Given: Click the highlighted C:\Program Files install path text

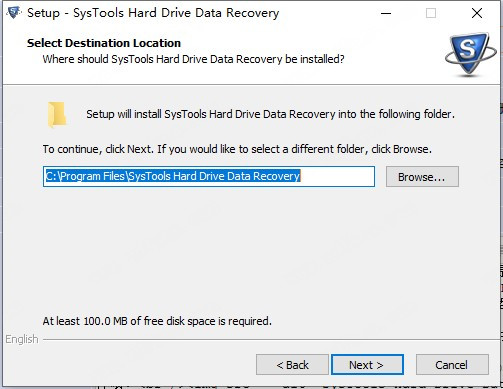Looking at the screenshot, I should 173,176.
